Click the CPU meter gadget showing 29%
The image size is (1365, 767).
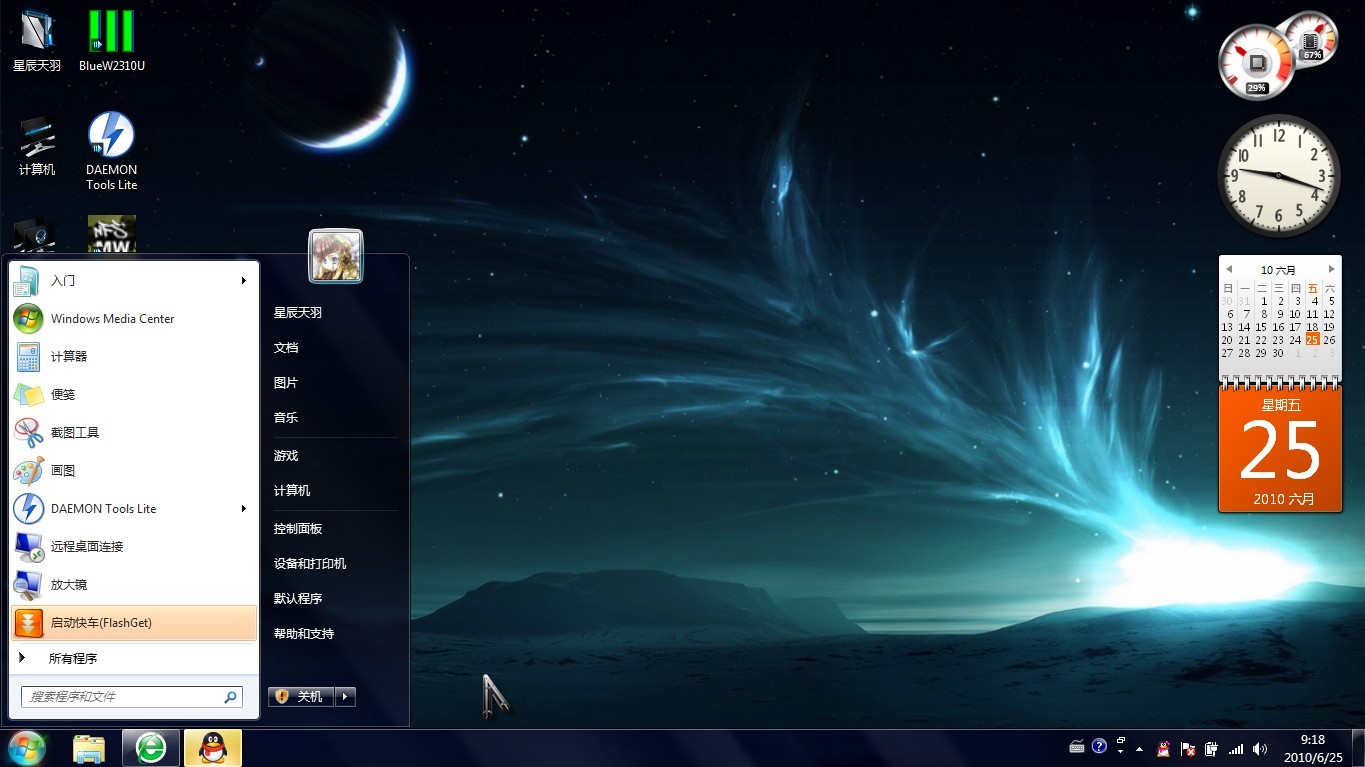click(1256, 62)
